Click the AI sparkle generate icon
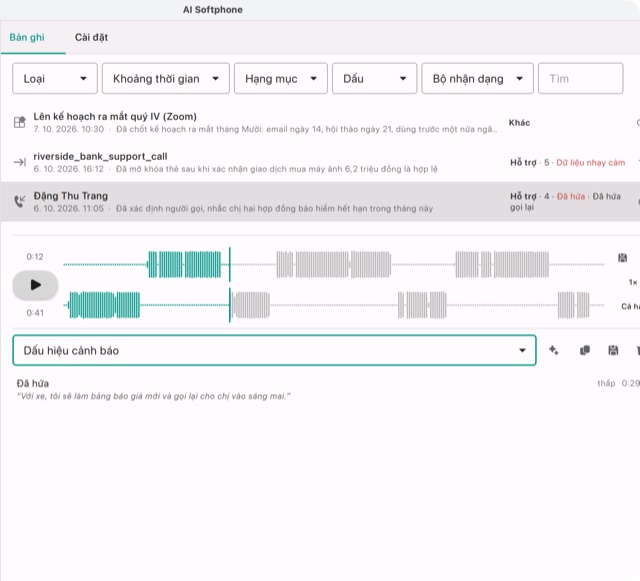The image size is (640, 581). click(x=553, y=350)
